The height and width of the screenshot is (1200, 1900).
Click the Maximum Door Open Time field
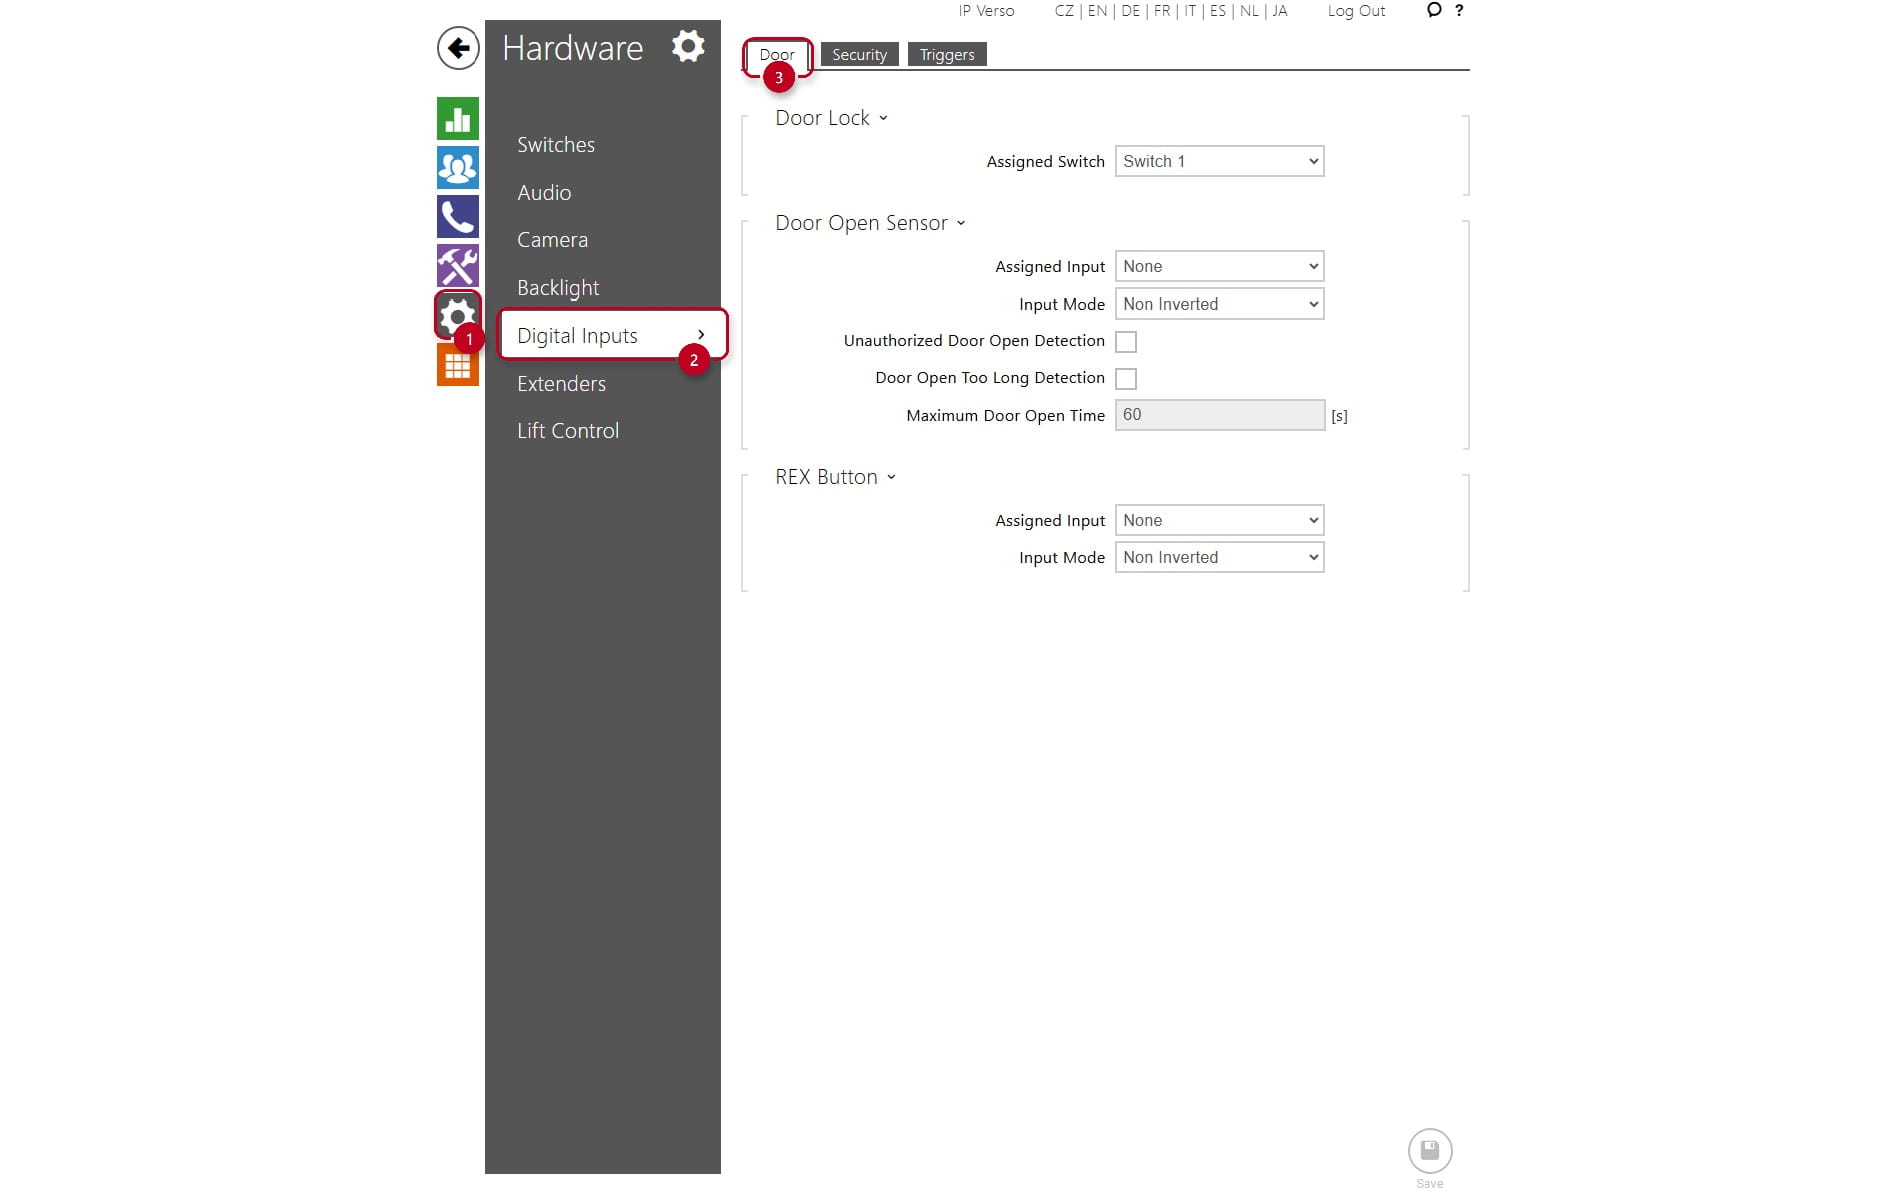click(1220, 415)
